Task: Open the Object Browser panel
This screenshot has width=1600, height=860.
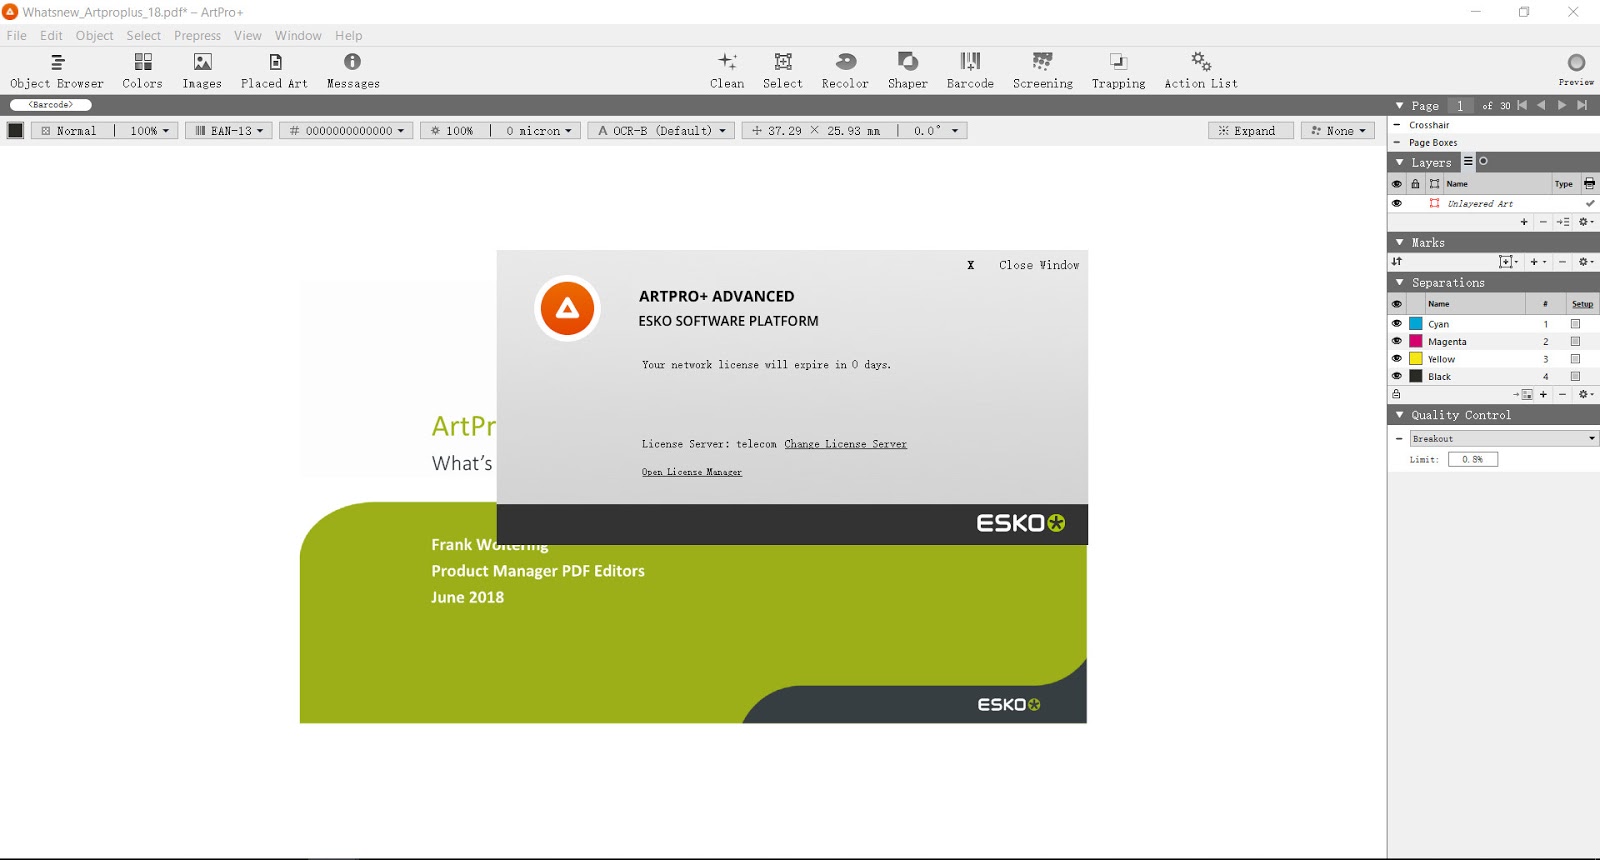Action: 57,71
